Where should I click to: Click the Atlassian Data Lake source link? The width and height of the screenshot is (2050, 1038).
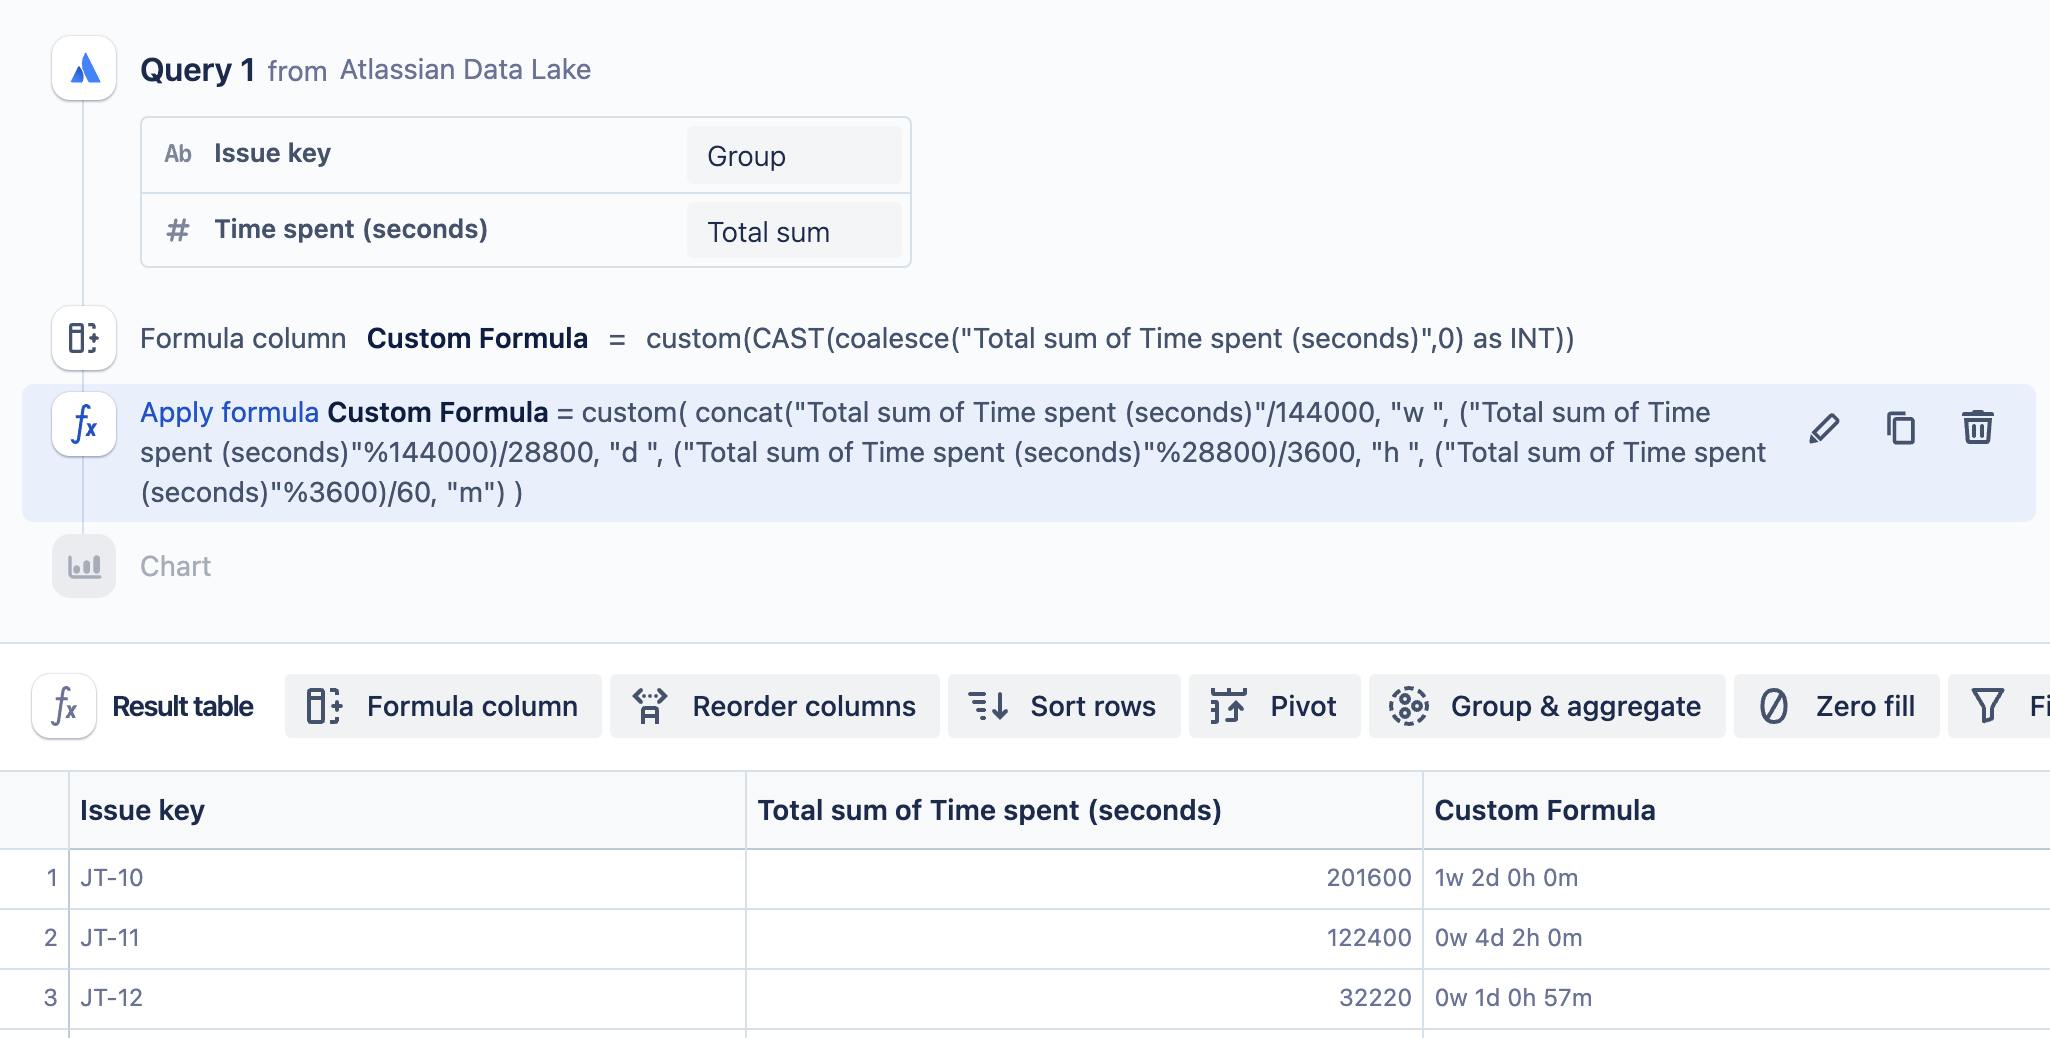pyautogui.click(x=465, y=70)
